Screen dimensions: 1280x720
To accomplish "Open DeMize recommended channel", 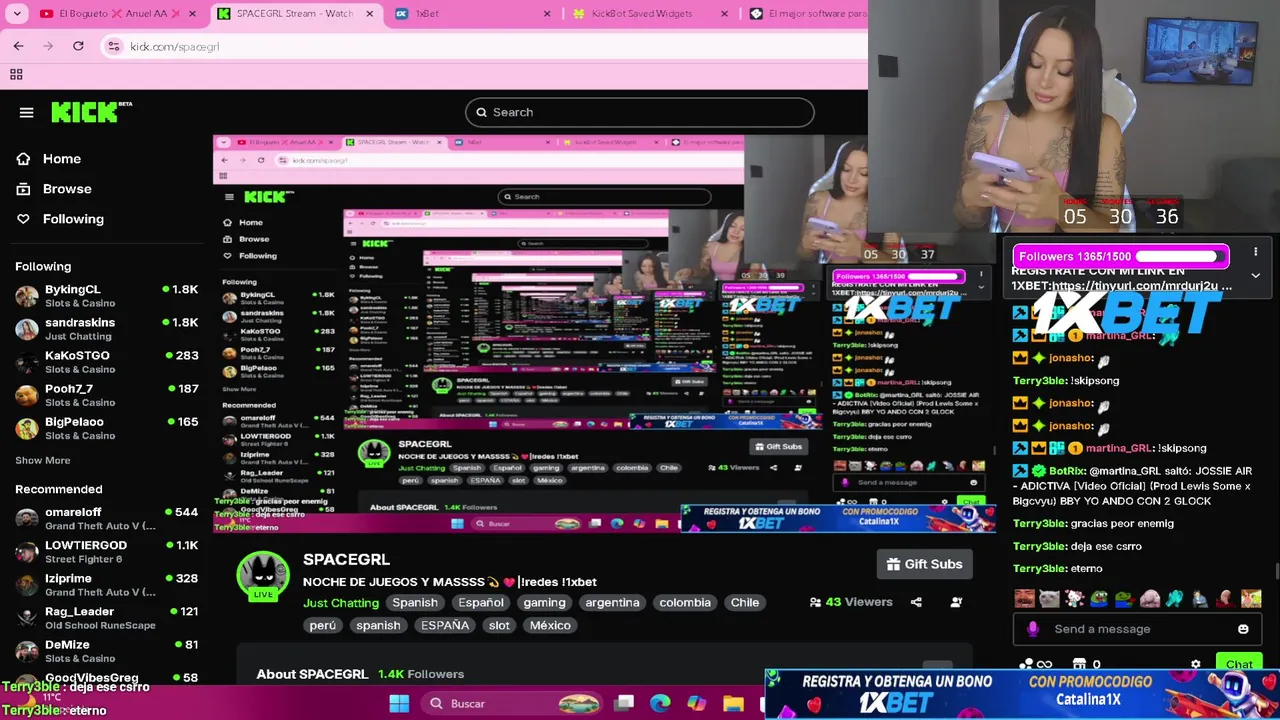I will coord(106,650).
